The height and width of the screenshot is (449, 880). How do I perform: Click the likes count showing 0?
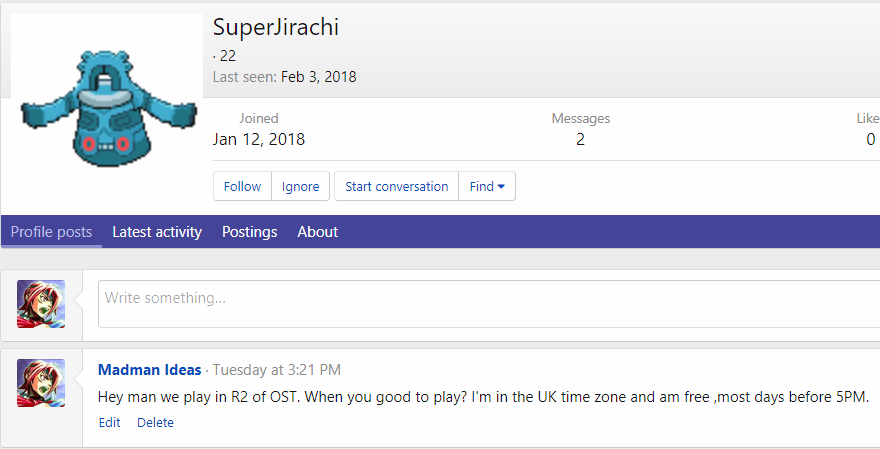click(870, 140)
